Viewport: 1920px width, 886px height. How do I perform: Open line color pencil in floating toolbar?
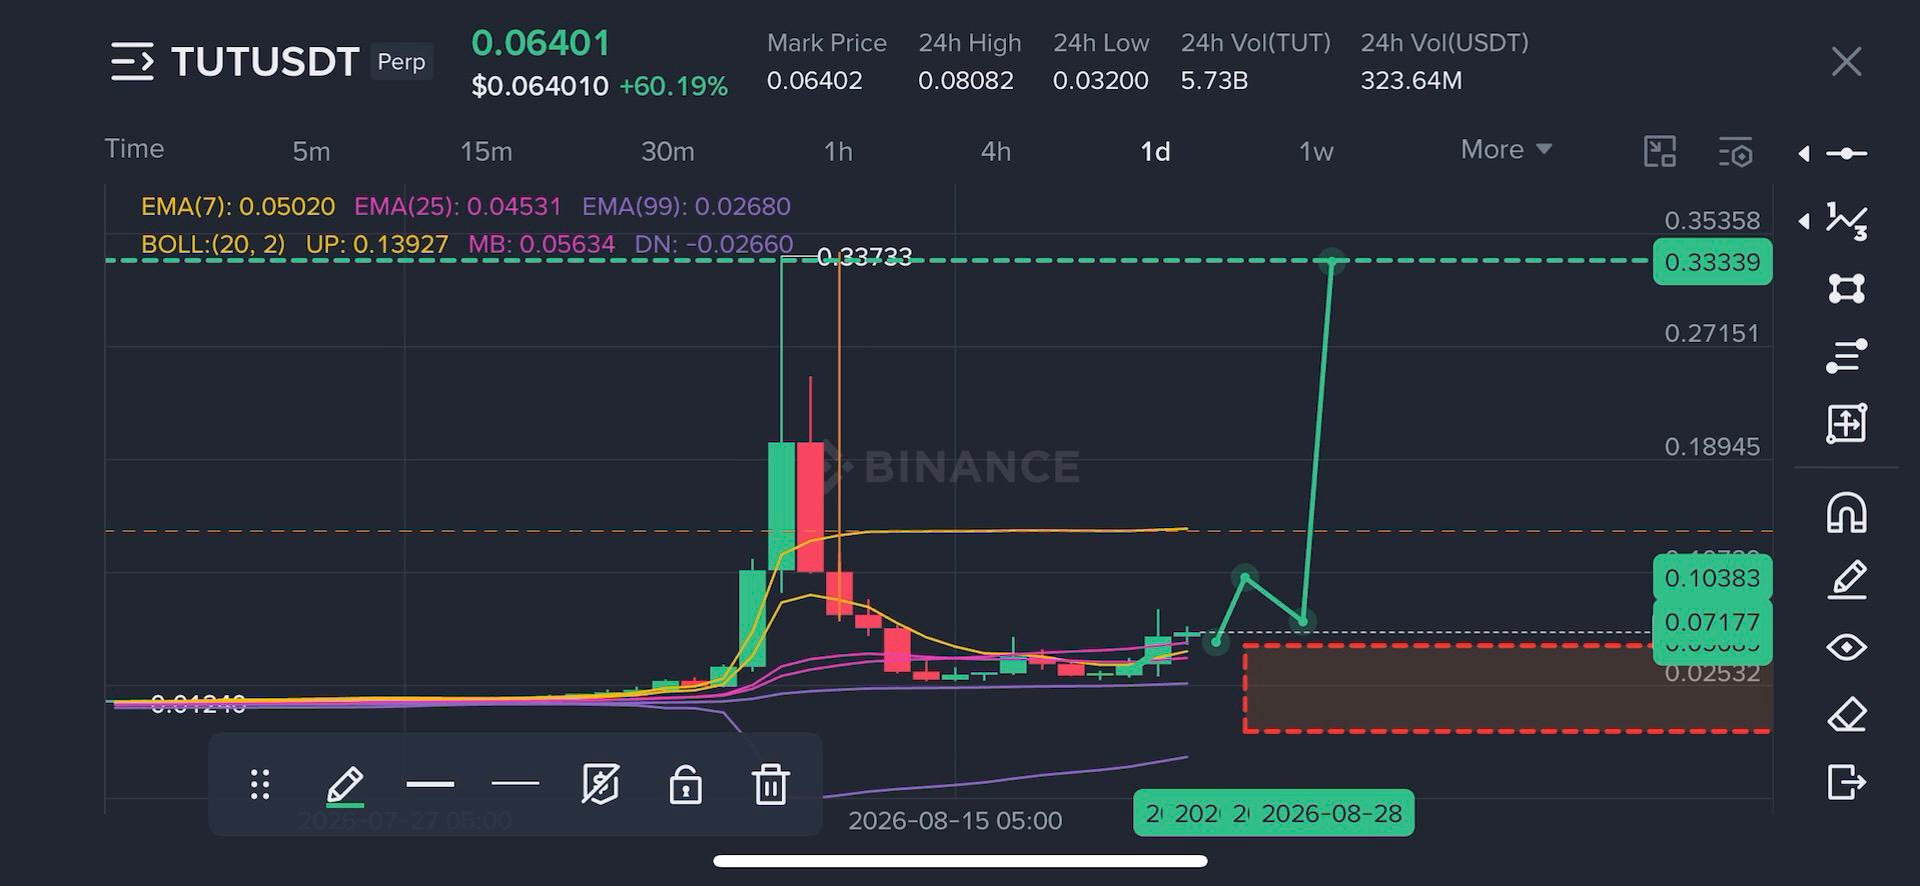click(x=345, y=786)
